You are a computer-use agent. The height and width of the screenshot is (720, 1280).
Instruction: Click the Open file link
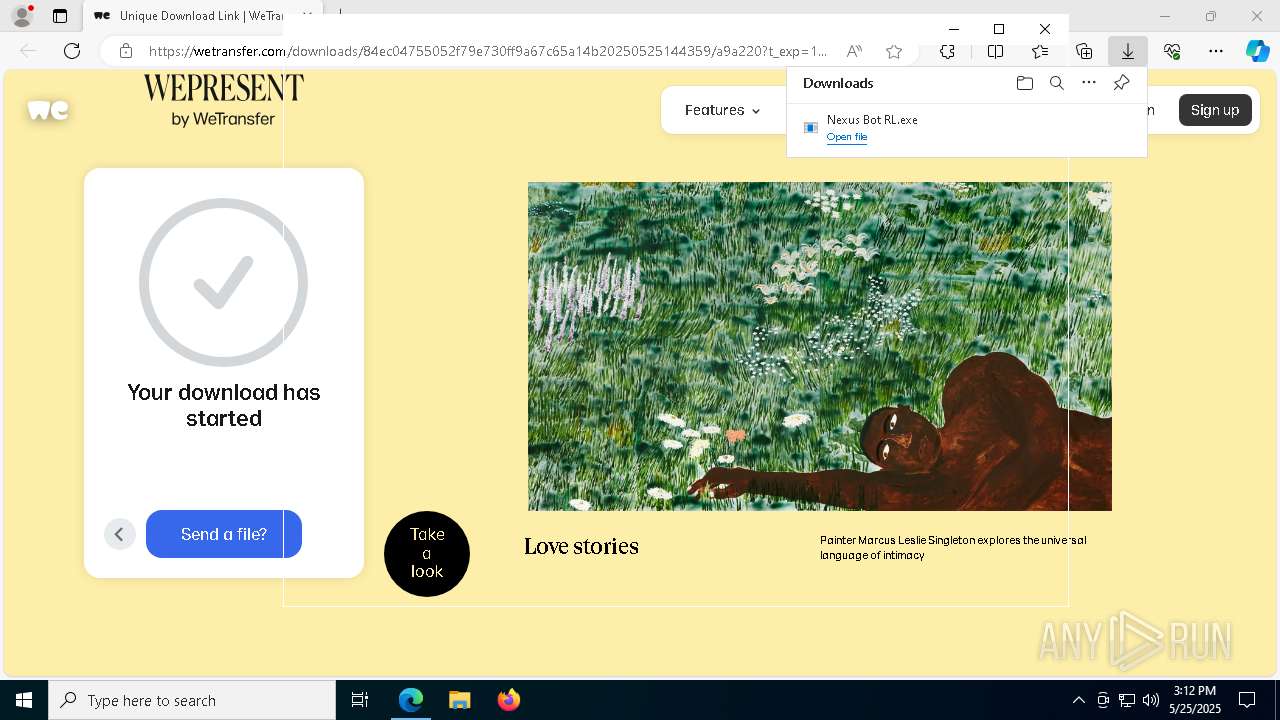847,137
